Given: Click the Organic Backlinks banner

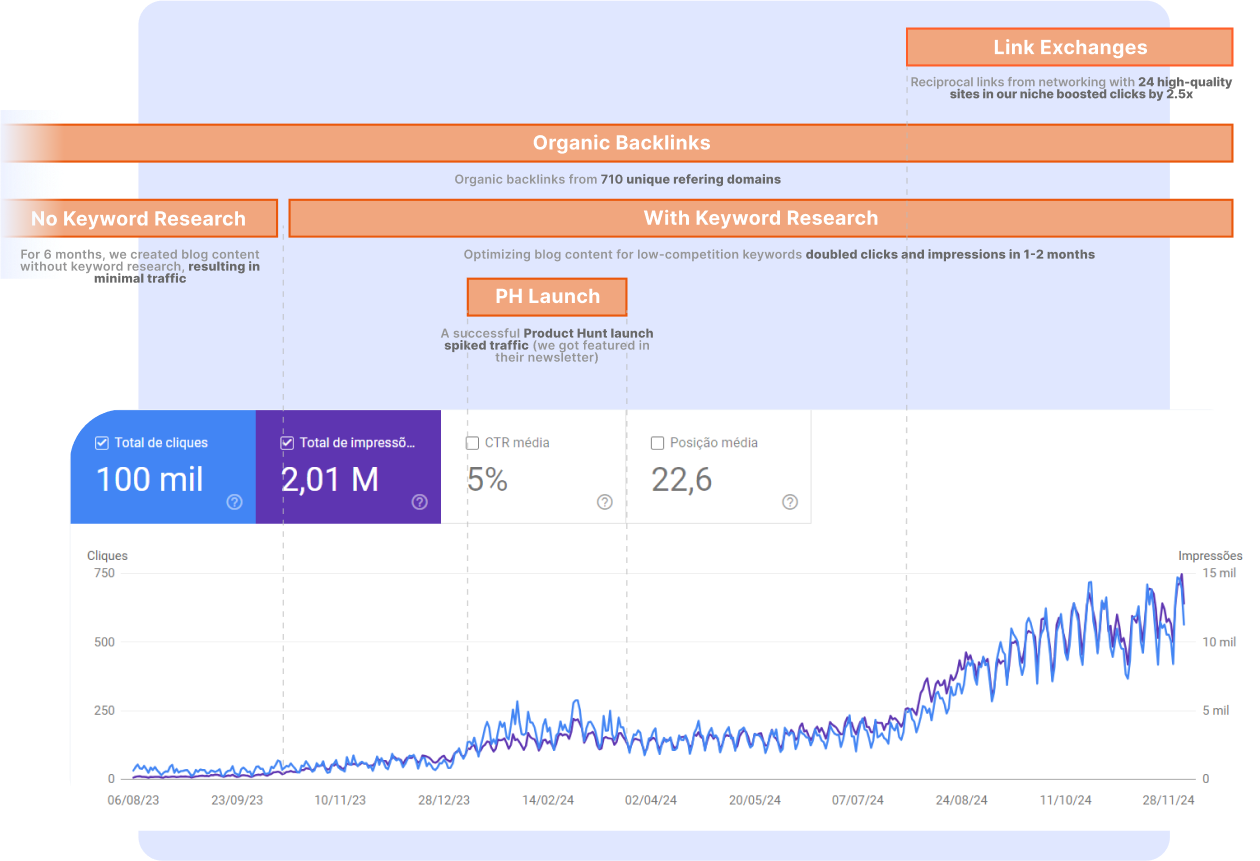Looking at the screenshot, I should (x=621, y=143).
